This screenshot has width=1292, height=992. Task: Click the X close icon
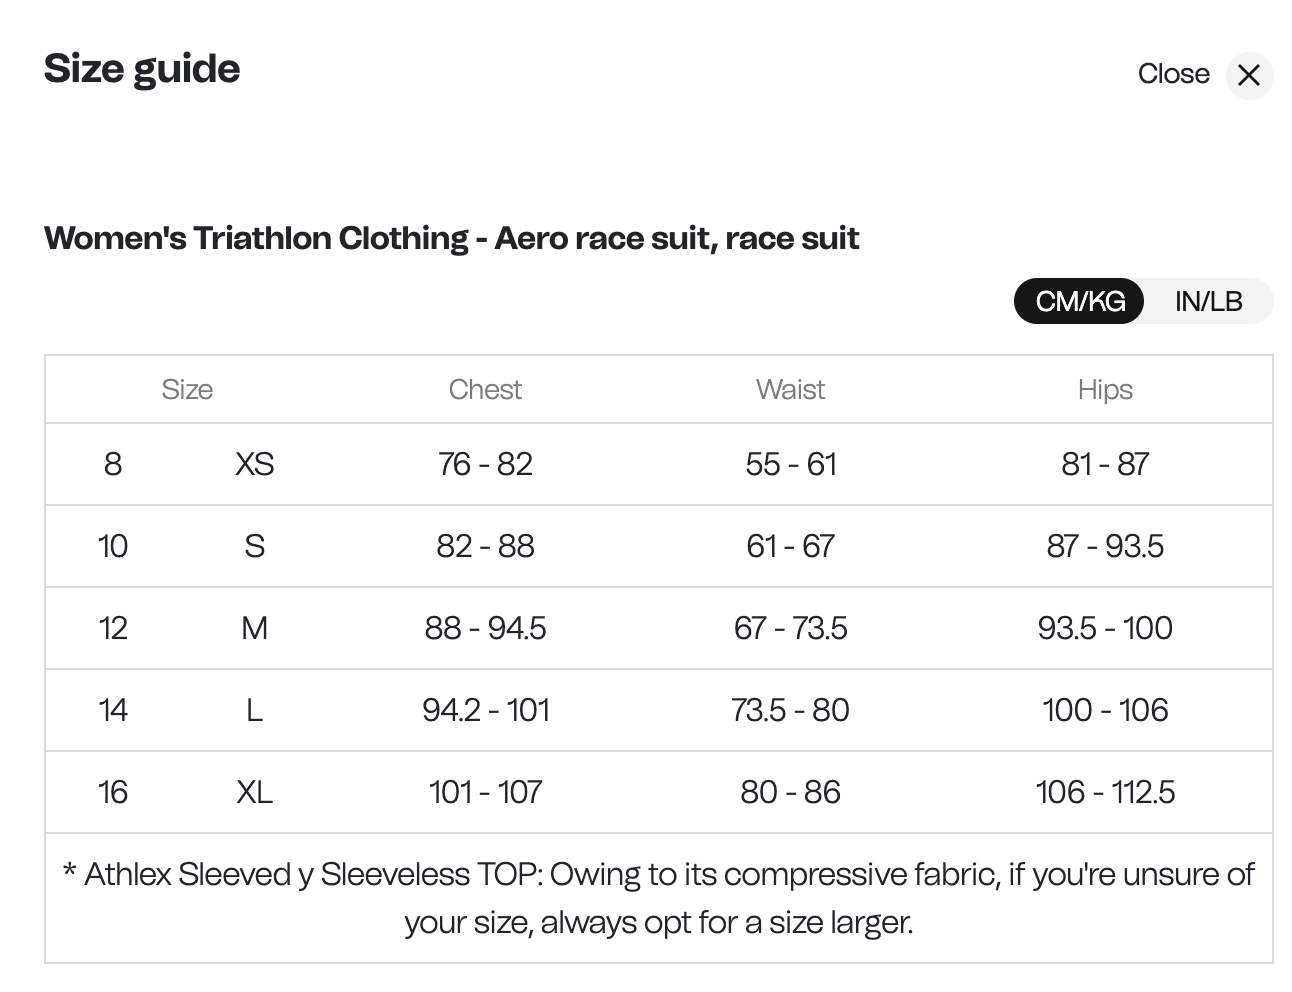(1248, 75)
